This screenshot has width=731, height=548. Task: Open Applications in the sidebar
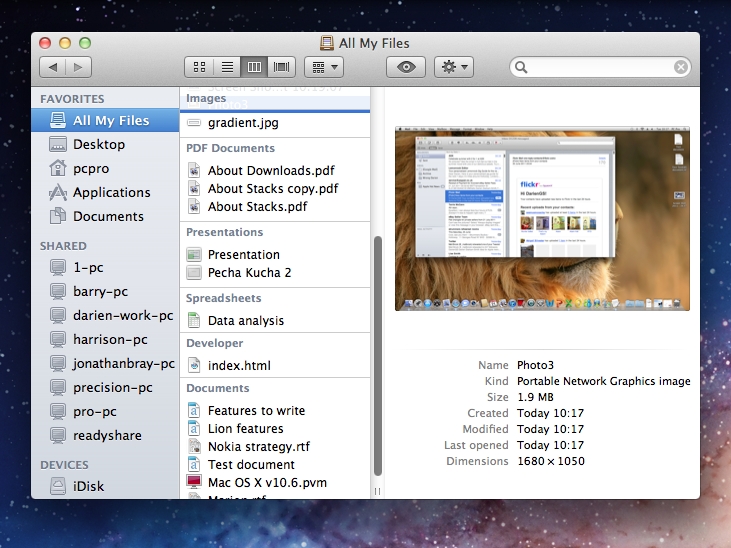pos(111,192)
